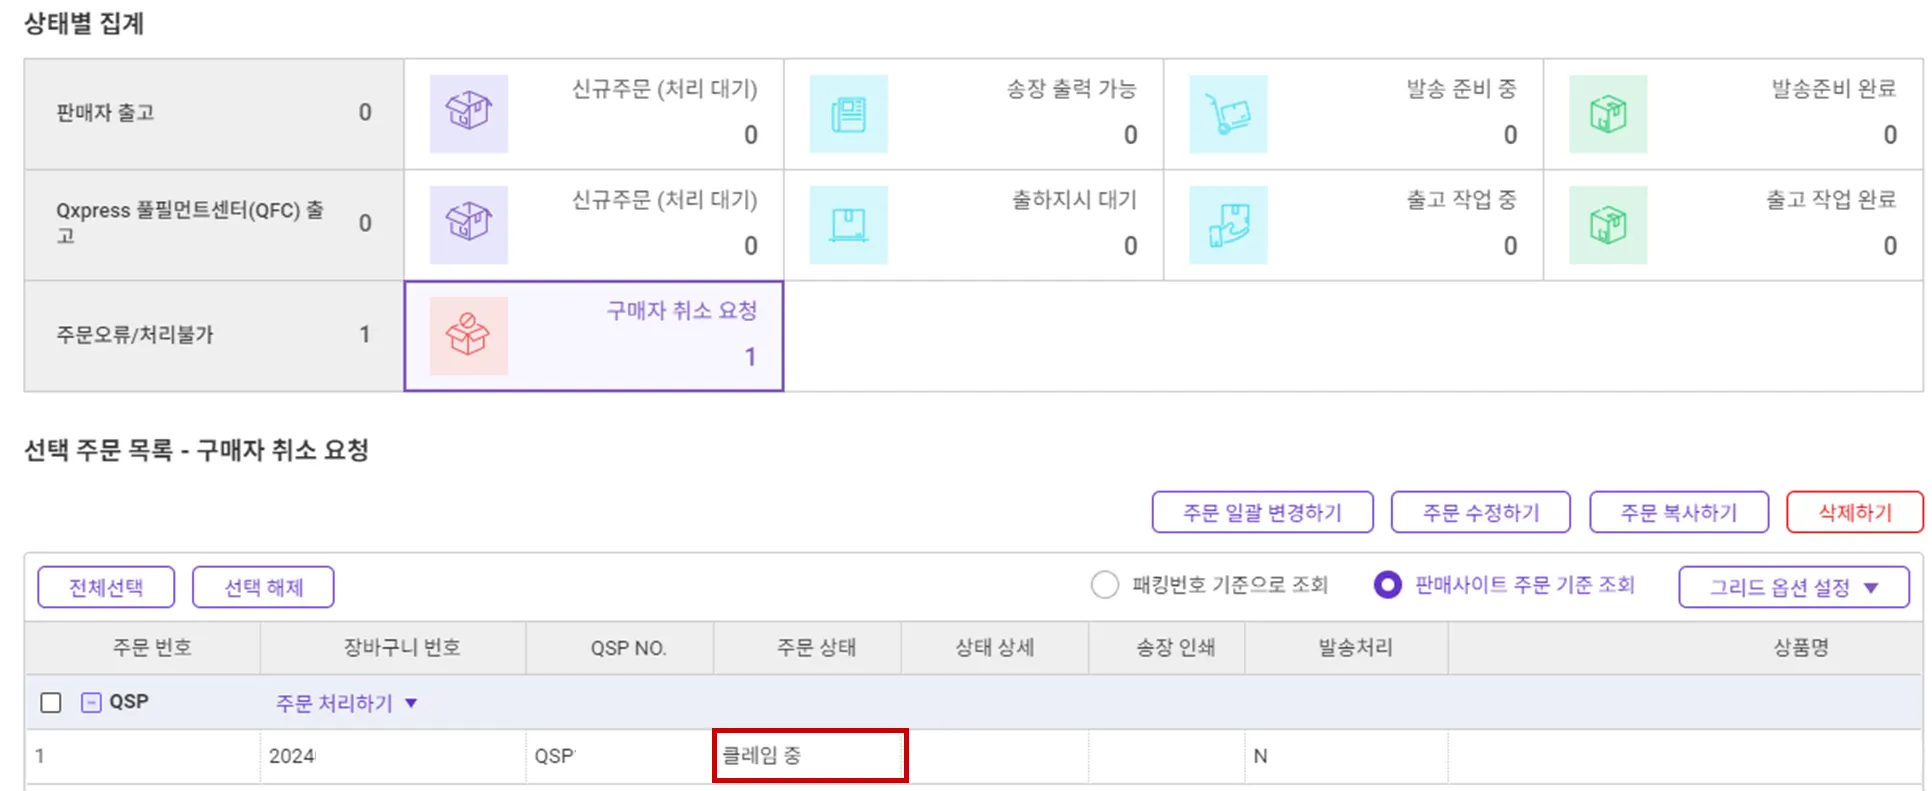Click the 구매자 취소 요청 red box icon
The height and width of the screenshot is (791, 1932).
[468, 335]
